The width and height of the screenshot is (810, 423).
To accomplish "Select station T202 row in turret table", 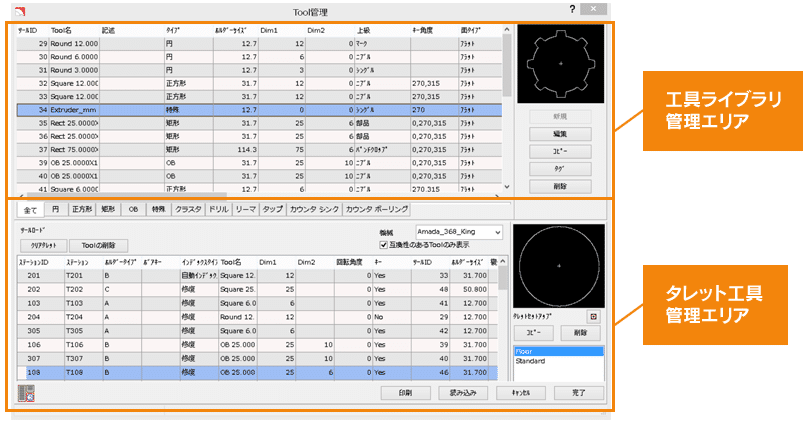I will click(257, 290).
